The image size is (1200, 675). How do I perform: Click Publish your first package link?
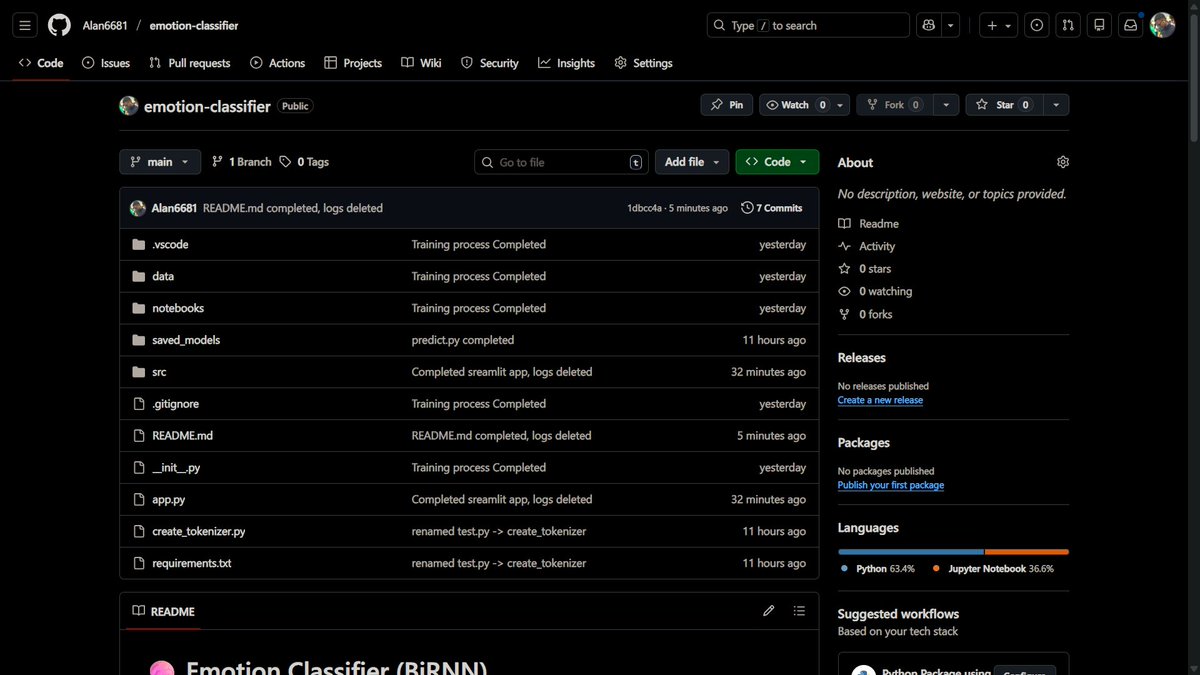[891, 485]
